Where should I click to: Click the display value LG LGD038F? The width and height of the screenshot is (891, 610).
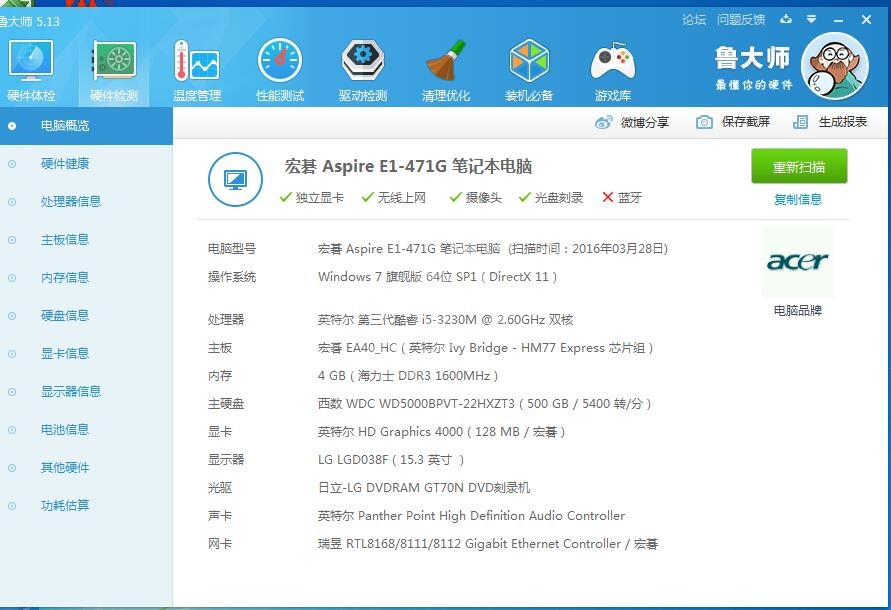(x=391, y=459)
